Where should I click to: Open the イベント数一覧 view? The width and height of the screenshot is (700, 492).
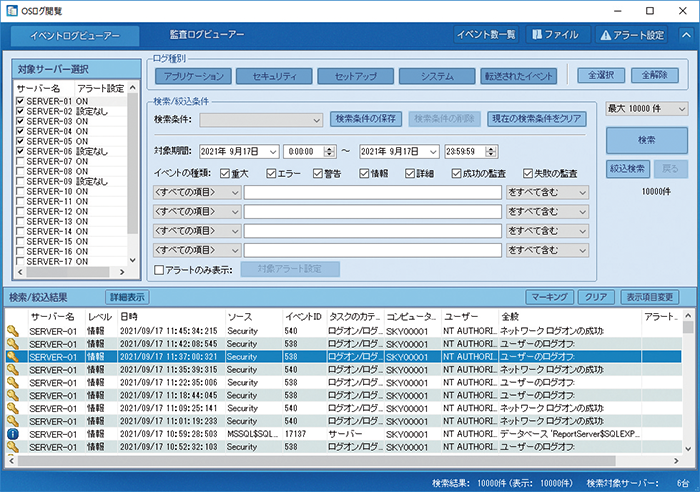tap(486, 35)
